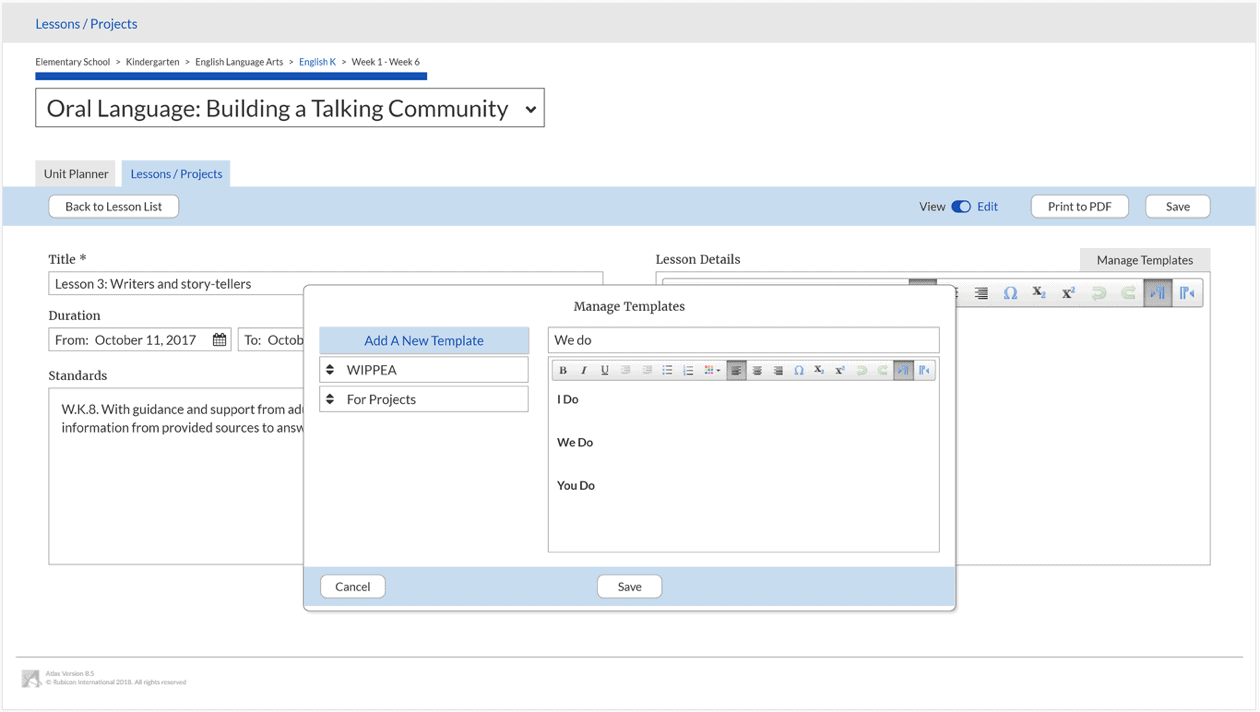The width and height of the screenshot is (1260, 712).
Task: Click the Standards text box
Action: tap(177, 476)
